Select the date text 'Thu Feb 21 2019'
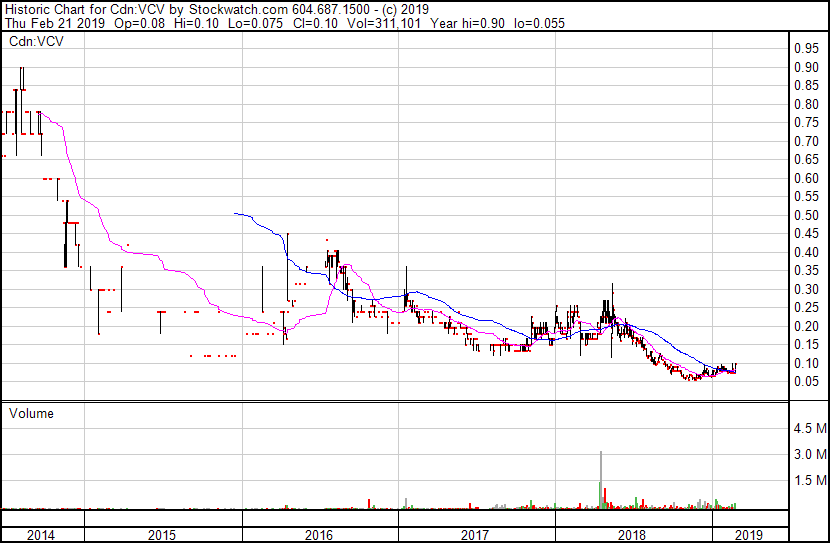 [x=55, y=23]
